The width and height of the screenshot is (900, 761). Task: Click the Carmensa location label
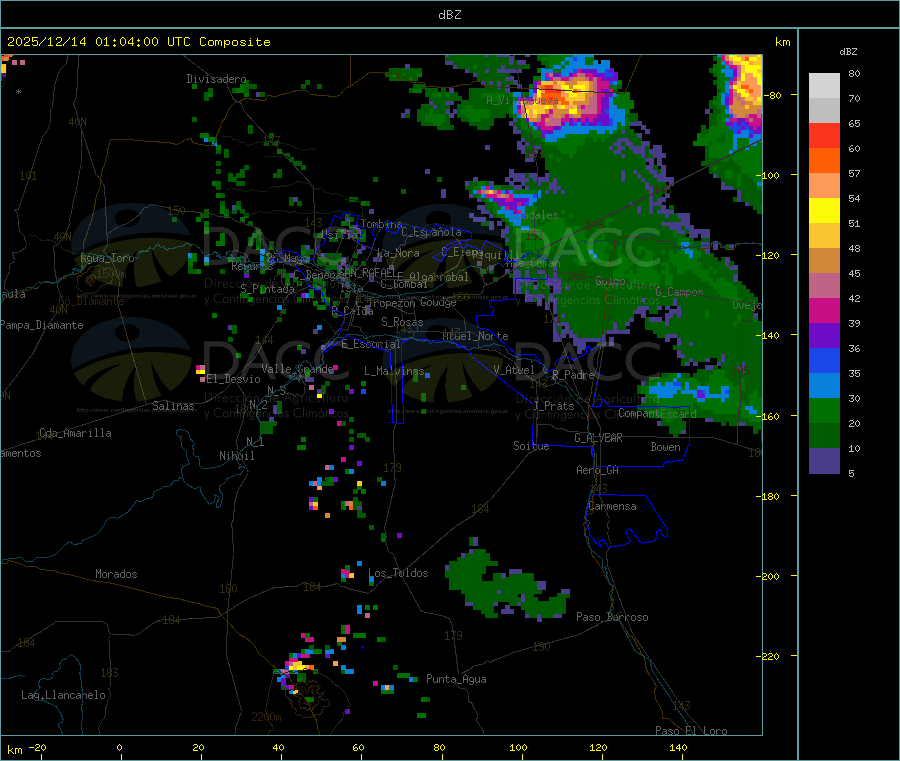[x=612, y=506]
